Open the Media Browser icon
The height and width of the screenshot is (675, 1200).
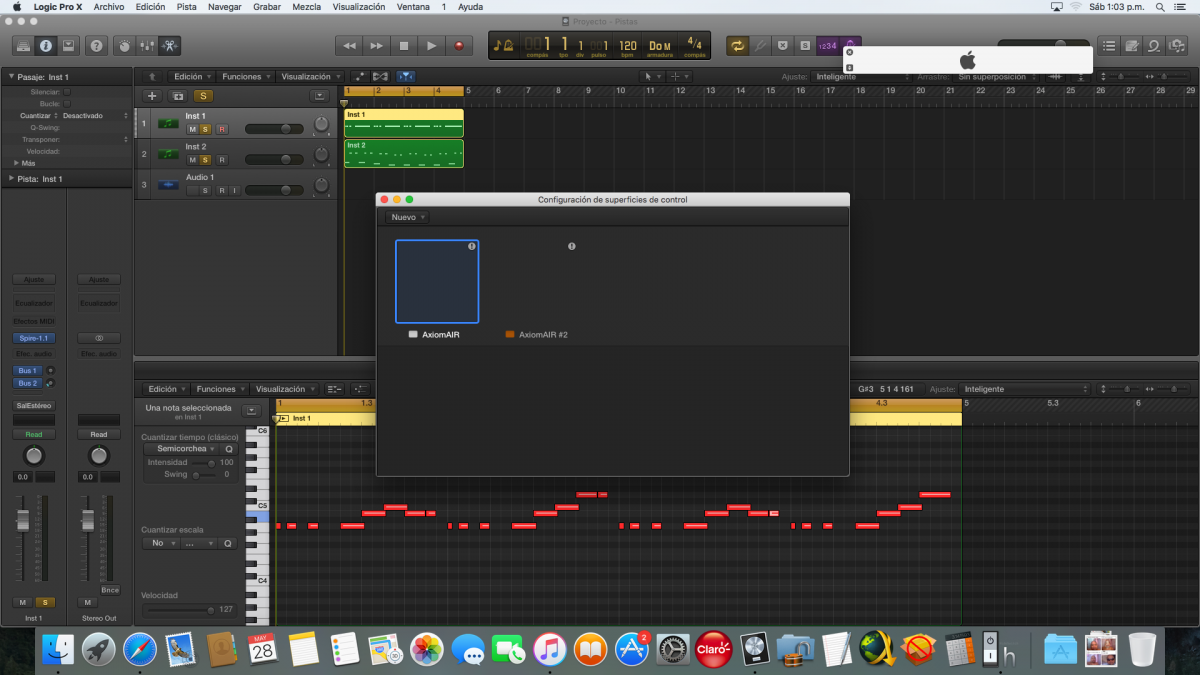1178,45
